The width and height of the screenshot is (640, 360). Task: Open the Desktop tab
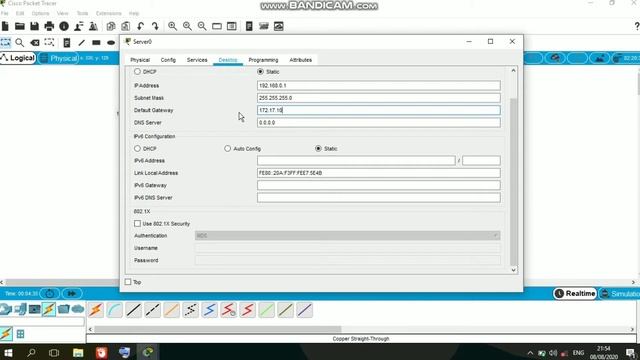(228, 60)
